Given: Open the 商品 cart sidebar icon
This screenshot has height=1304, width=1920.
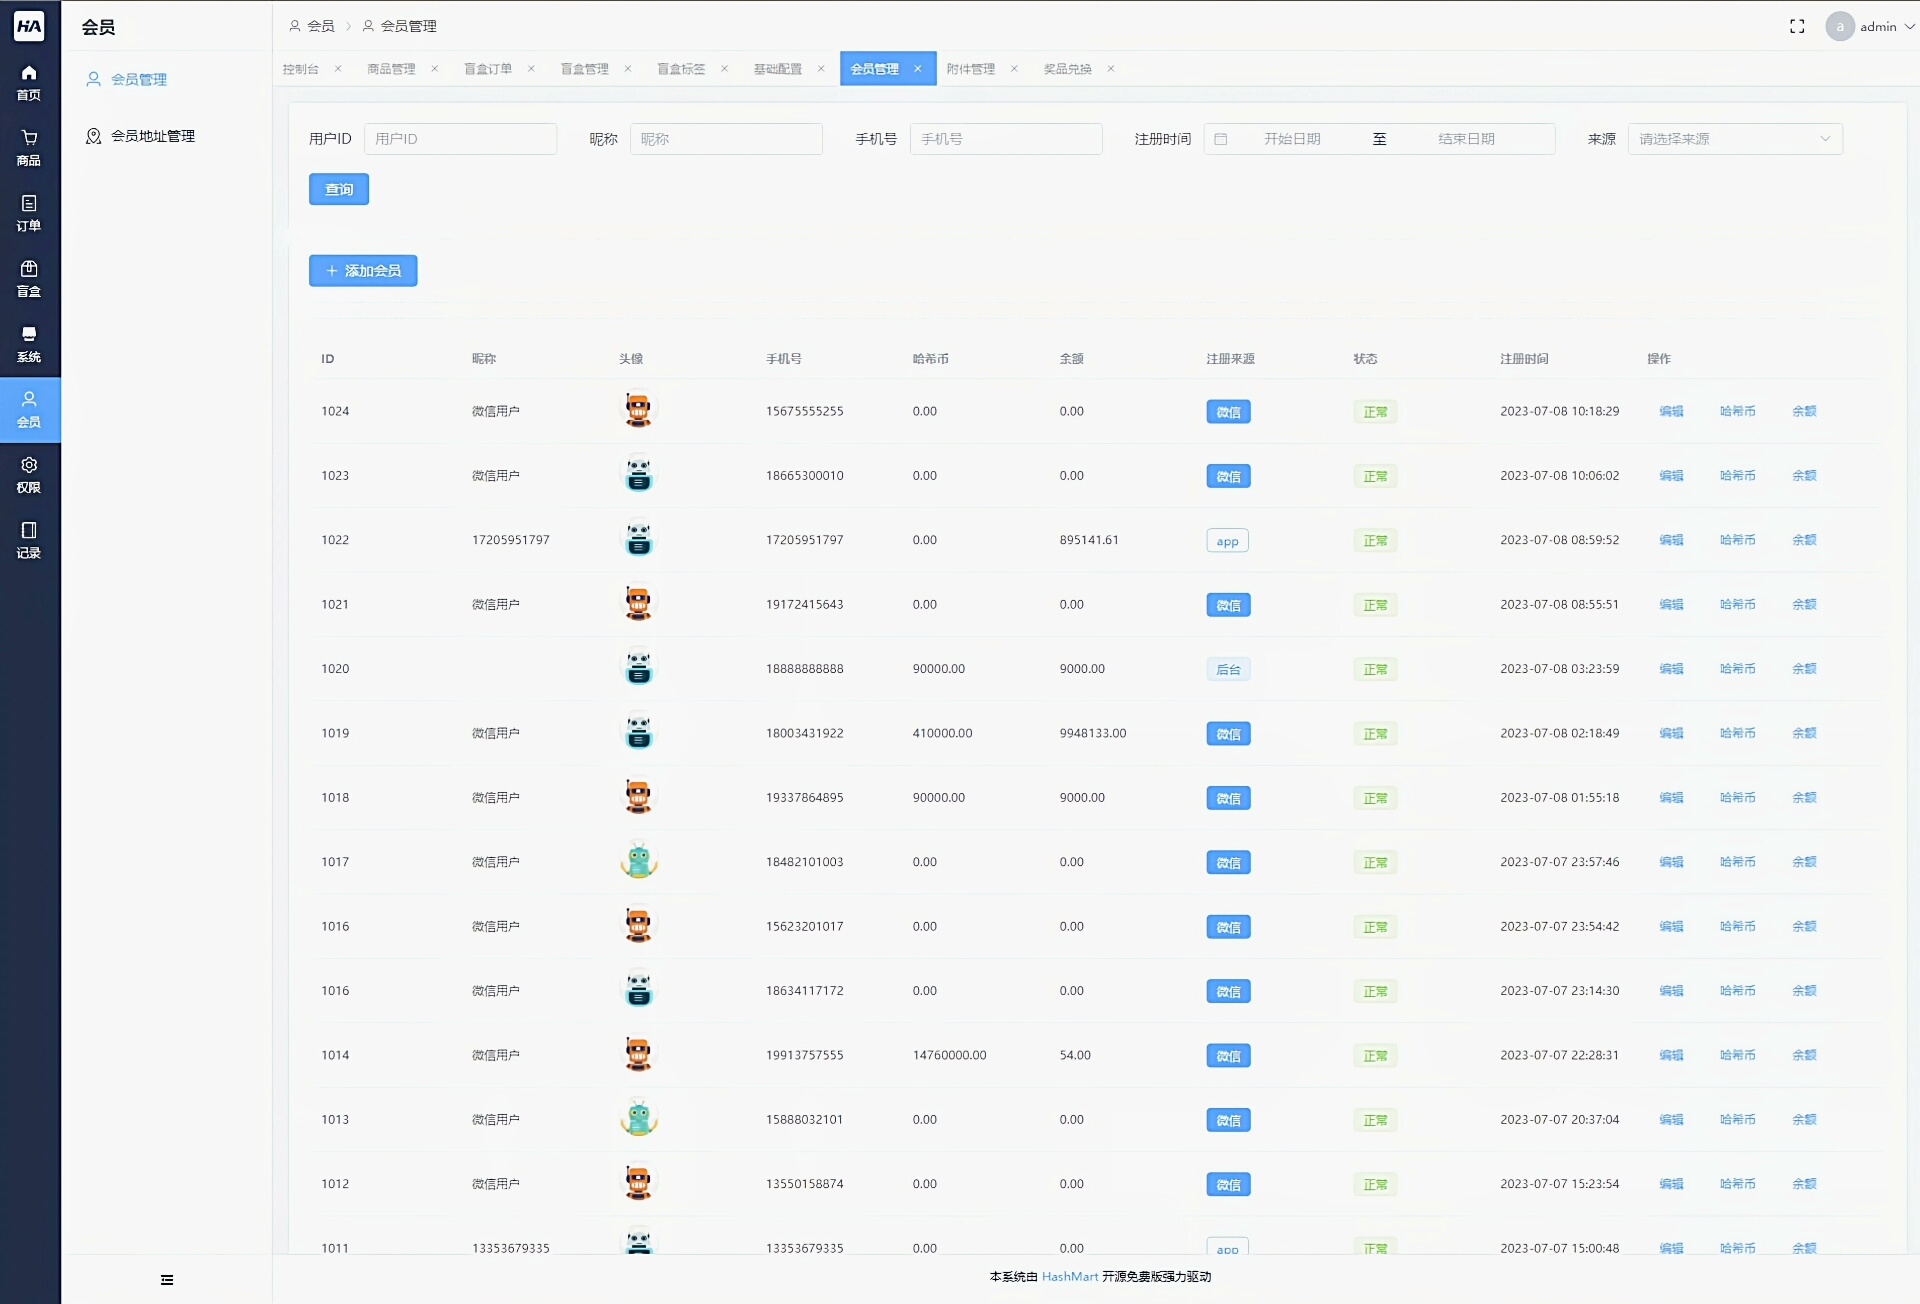Looking at the screenshot, I should (29, 147).
